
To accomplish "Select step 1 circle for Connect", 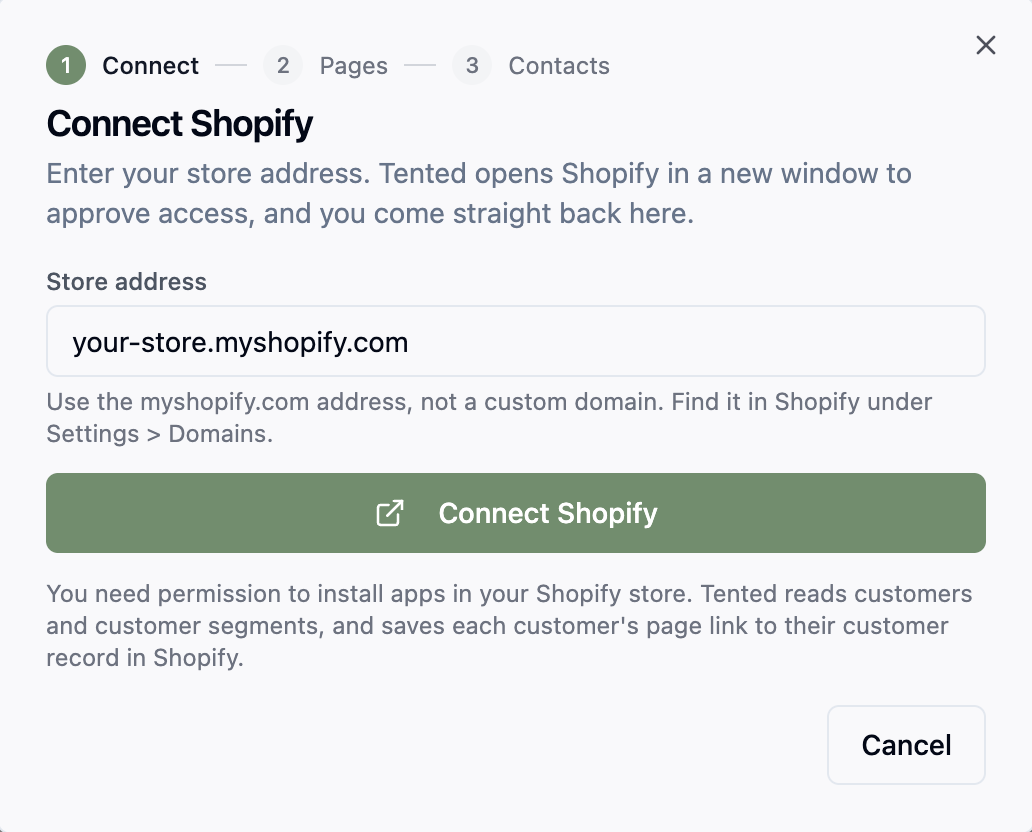I will (66, 65).
